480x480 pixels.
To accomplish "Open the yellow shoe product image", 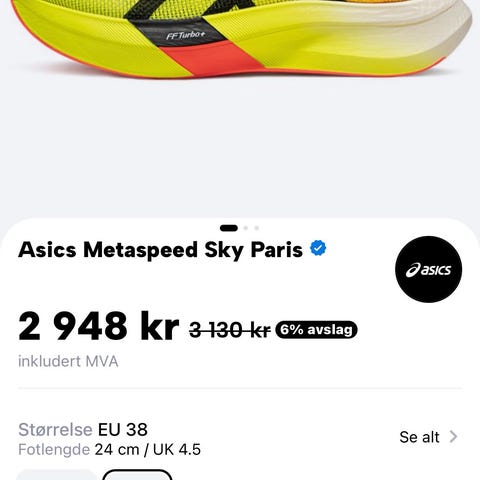I will coord(240,39).
